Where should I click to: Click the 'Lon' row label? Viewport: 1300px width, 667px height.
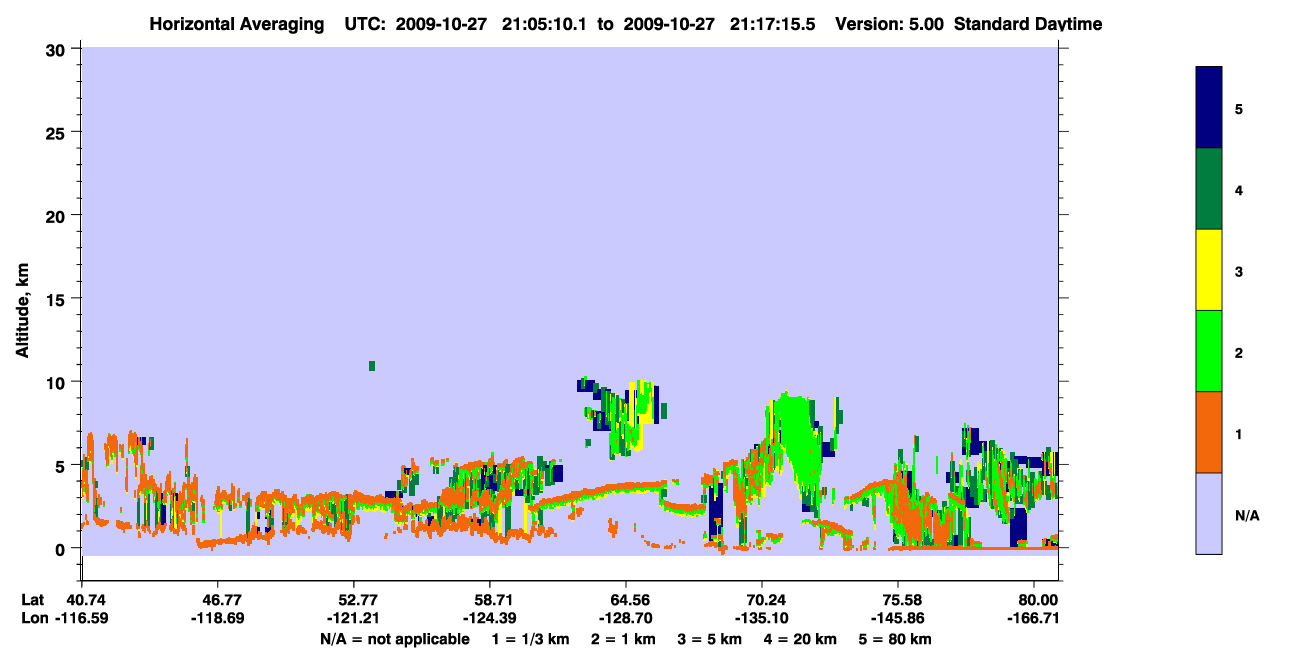[33, 618]
